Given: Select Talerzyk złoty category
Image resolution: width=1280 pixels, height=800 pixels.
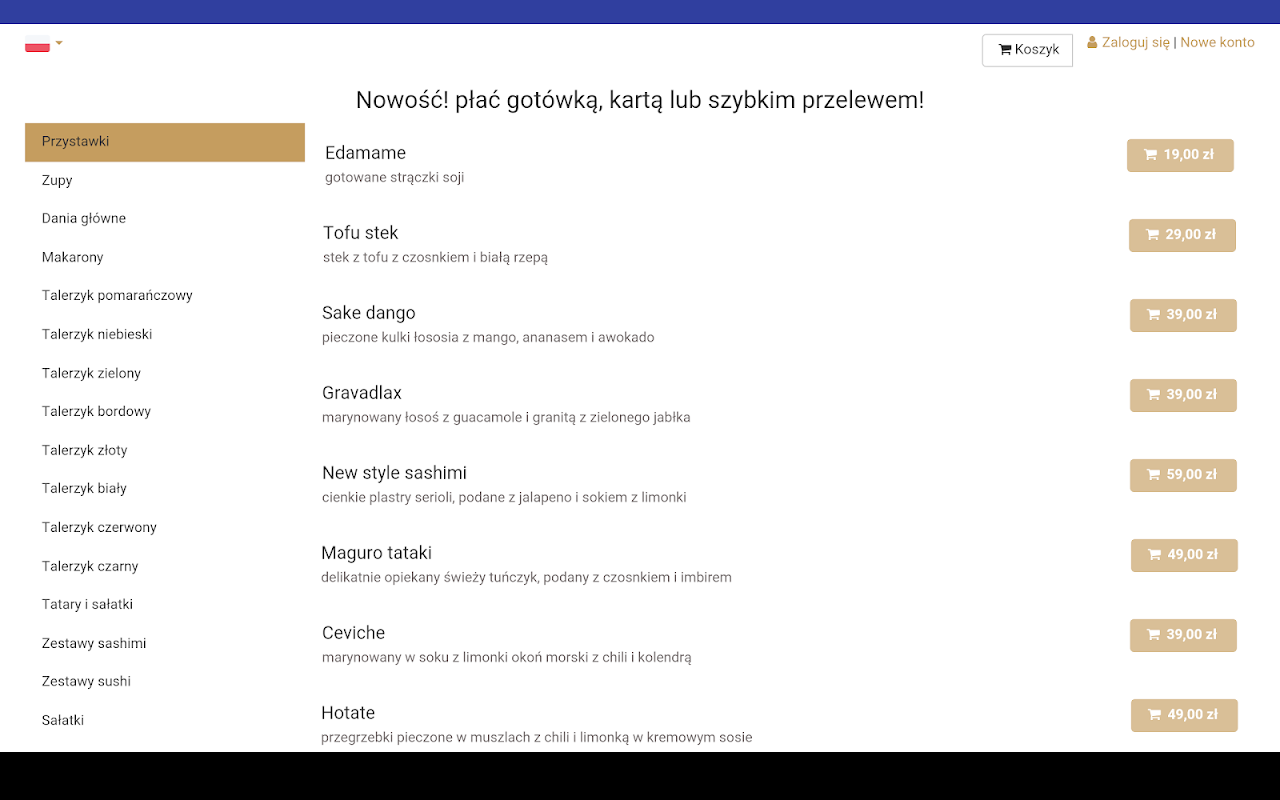Looking at the screenshot, I should (165, 450).
